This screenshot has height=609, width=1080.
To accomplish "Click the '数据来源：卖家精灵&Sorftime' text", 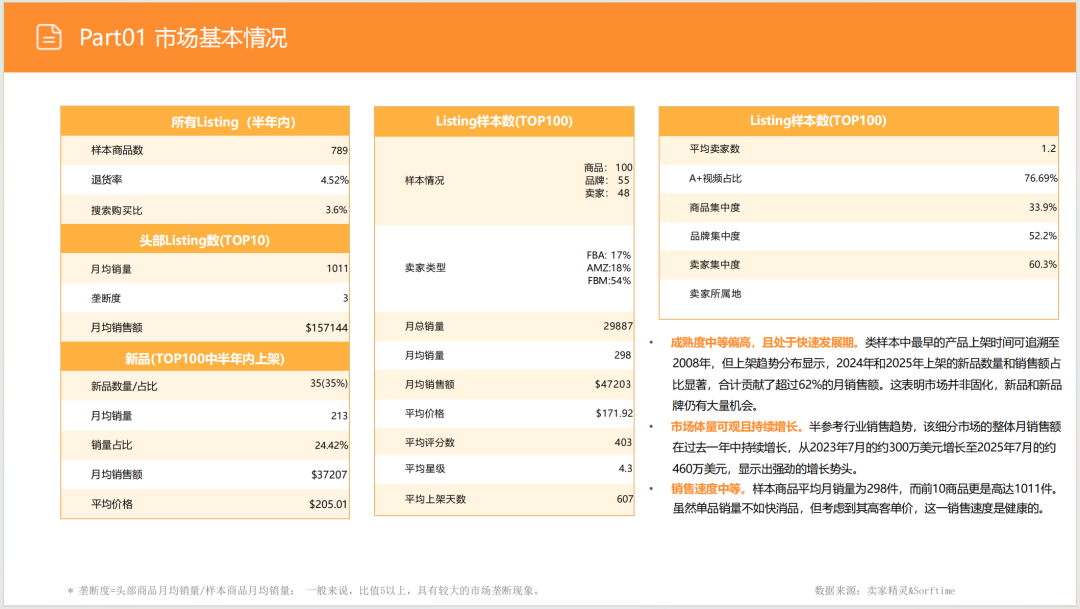I will point(885,590).
